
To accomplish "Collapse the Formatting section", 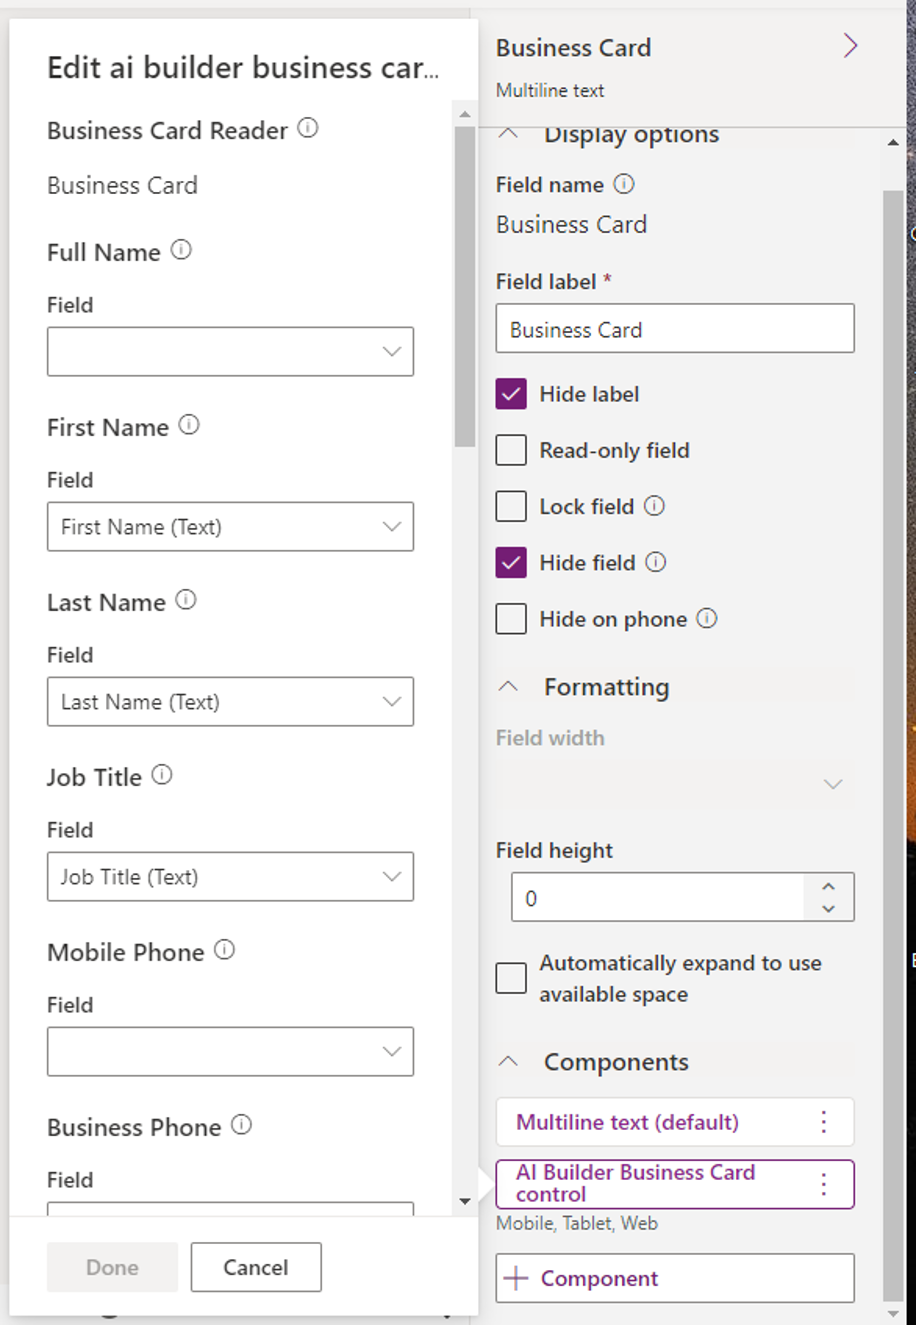I will pos(510,687).
